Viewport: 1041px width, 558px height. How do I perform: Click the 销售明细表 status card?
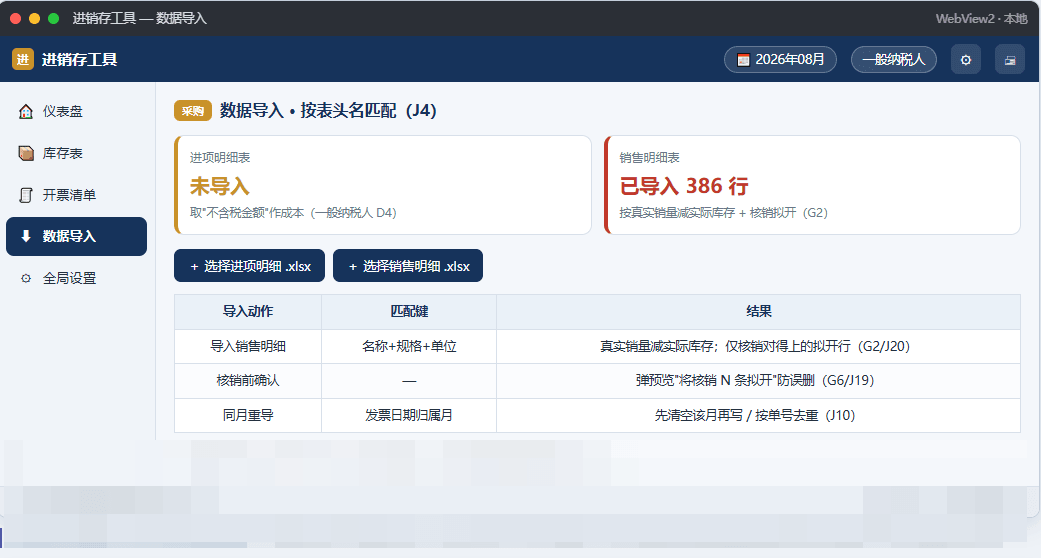[812, 185]
